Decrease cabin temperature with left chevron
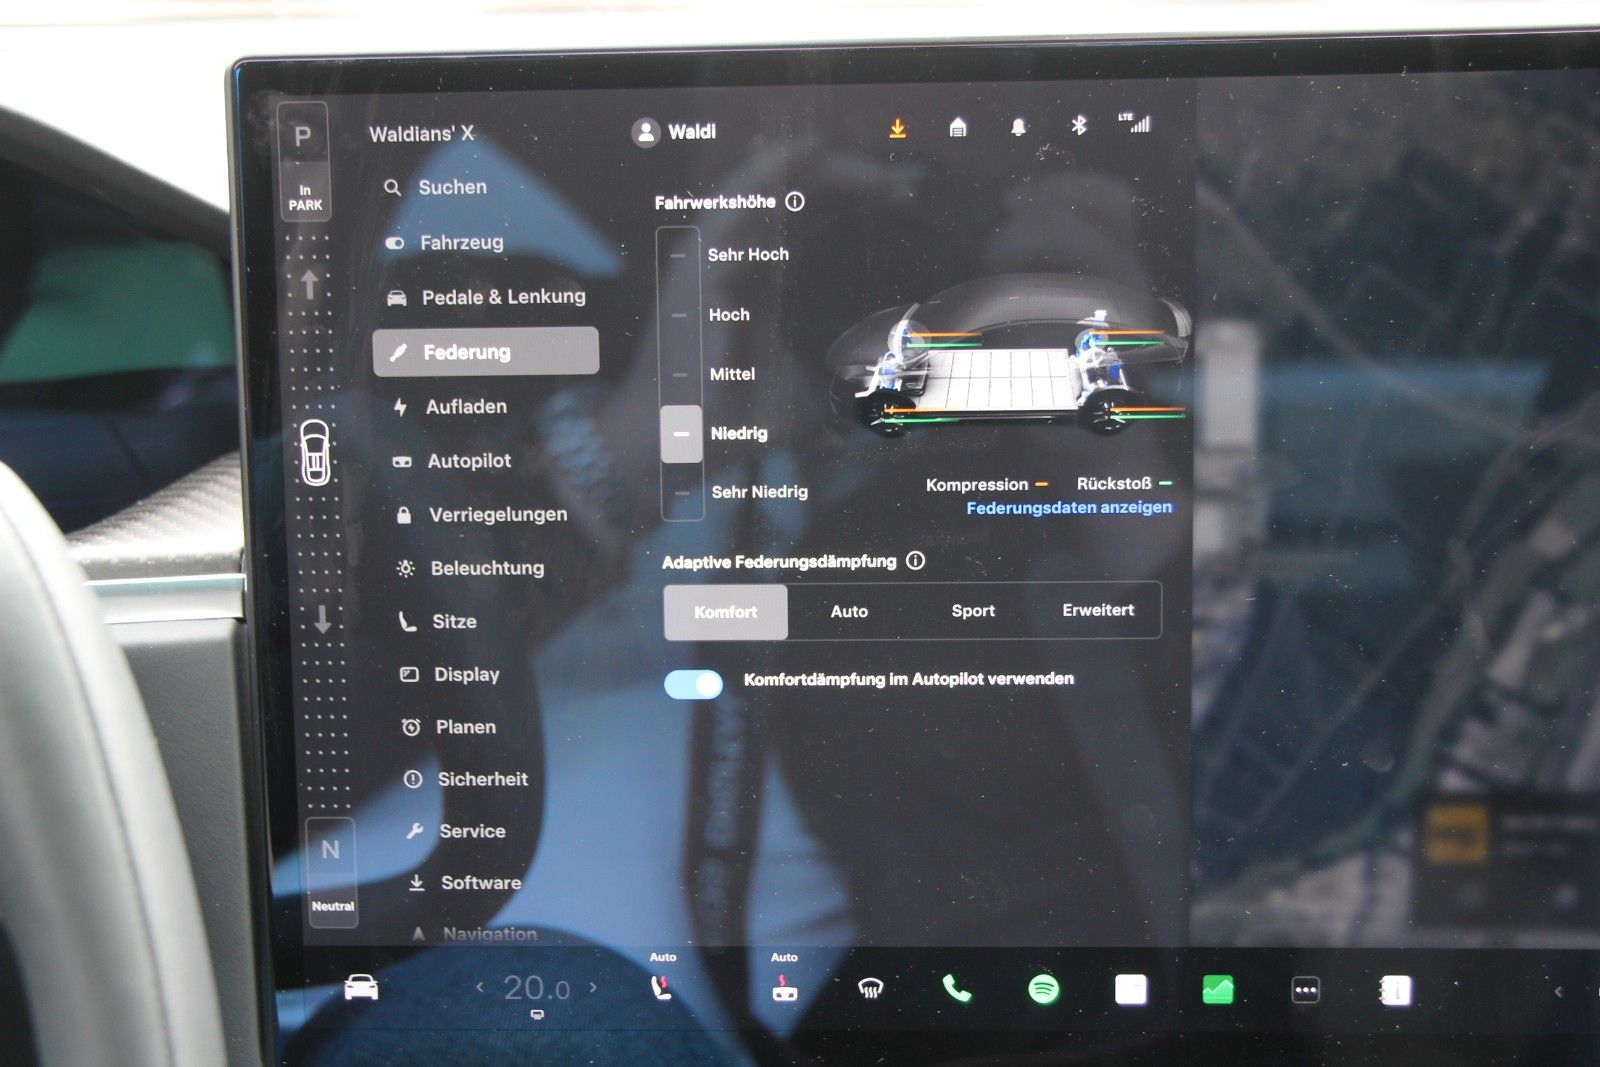The width and height of the screenshot is (1600, 1067). [x=480, y=988]
